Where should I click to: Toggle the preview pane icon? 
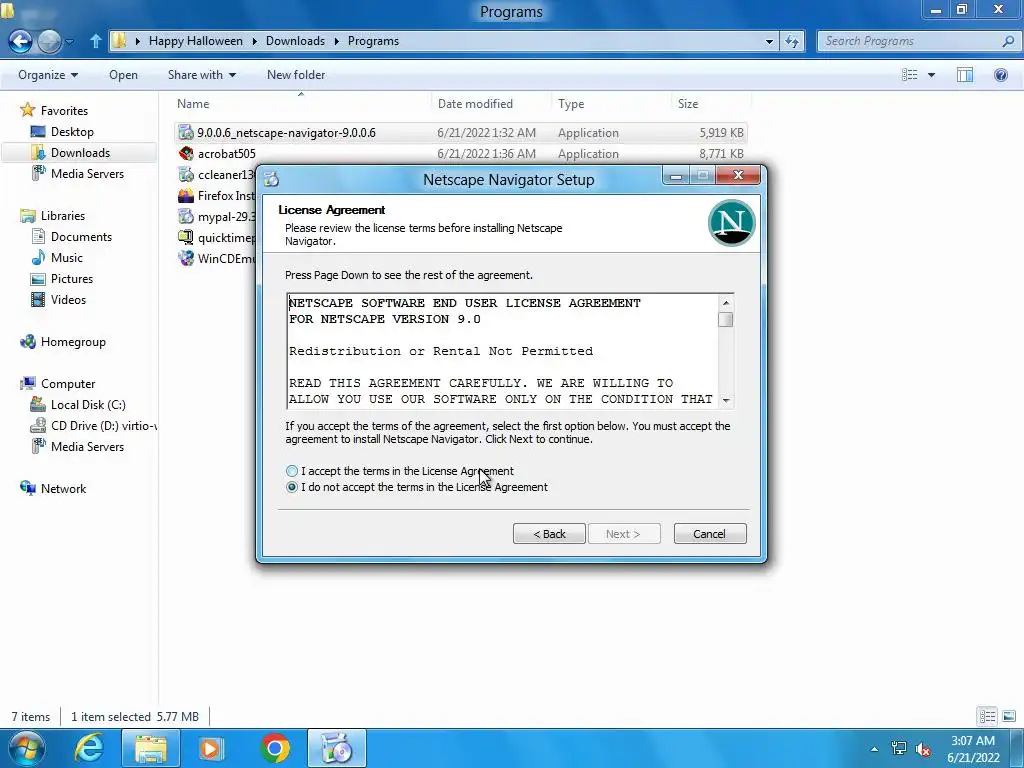(x=965, y=75)
